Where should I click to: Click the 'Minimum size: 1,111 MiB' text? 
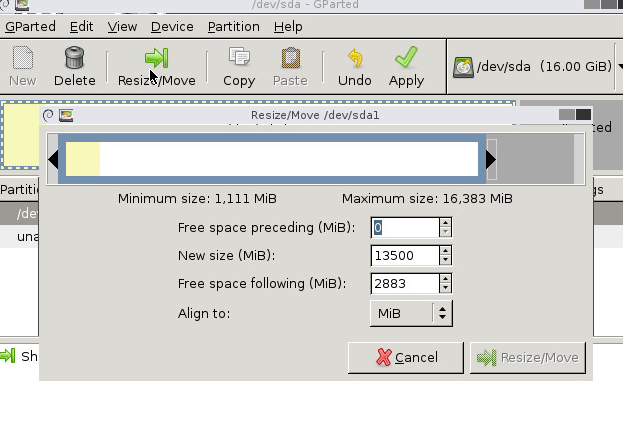[x=197, y=199]
